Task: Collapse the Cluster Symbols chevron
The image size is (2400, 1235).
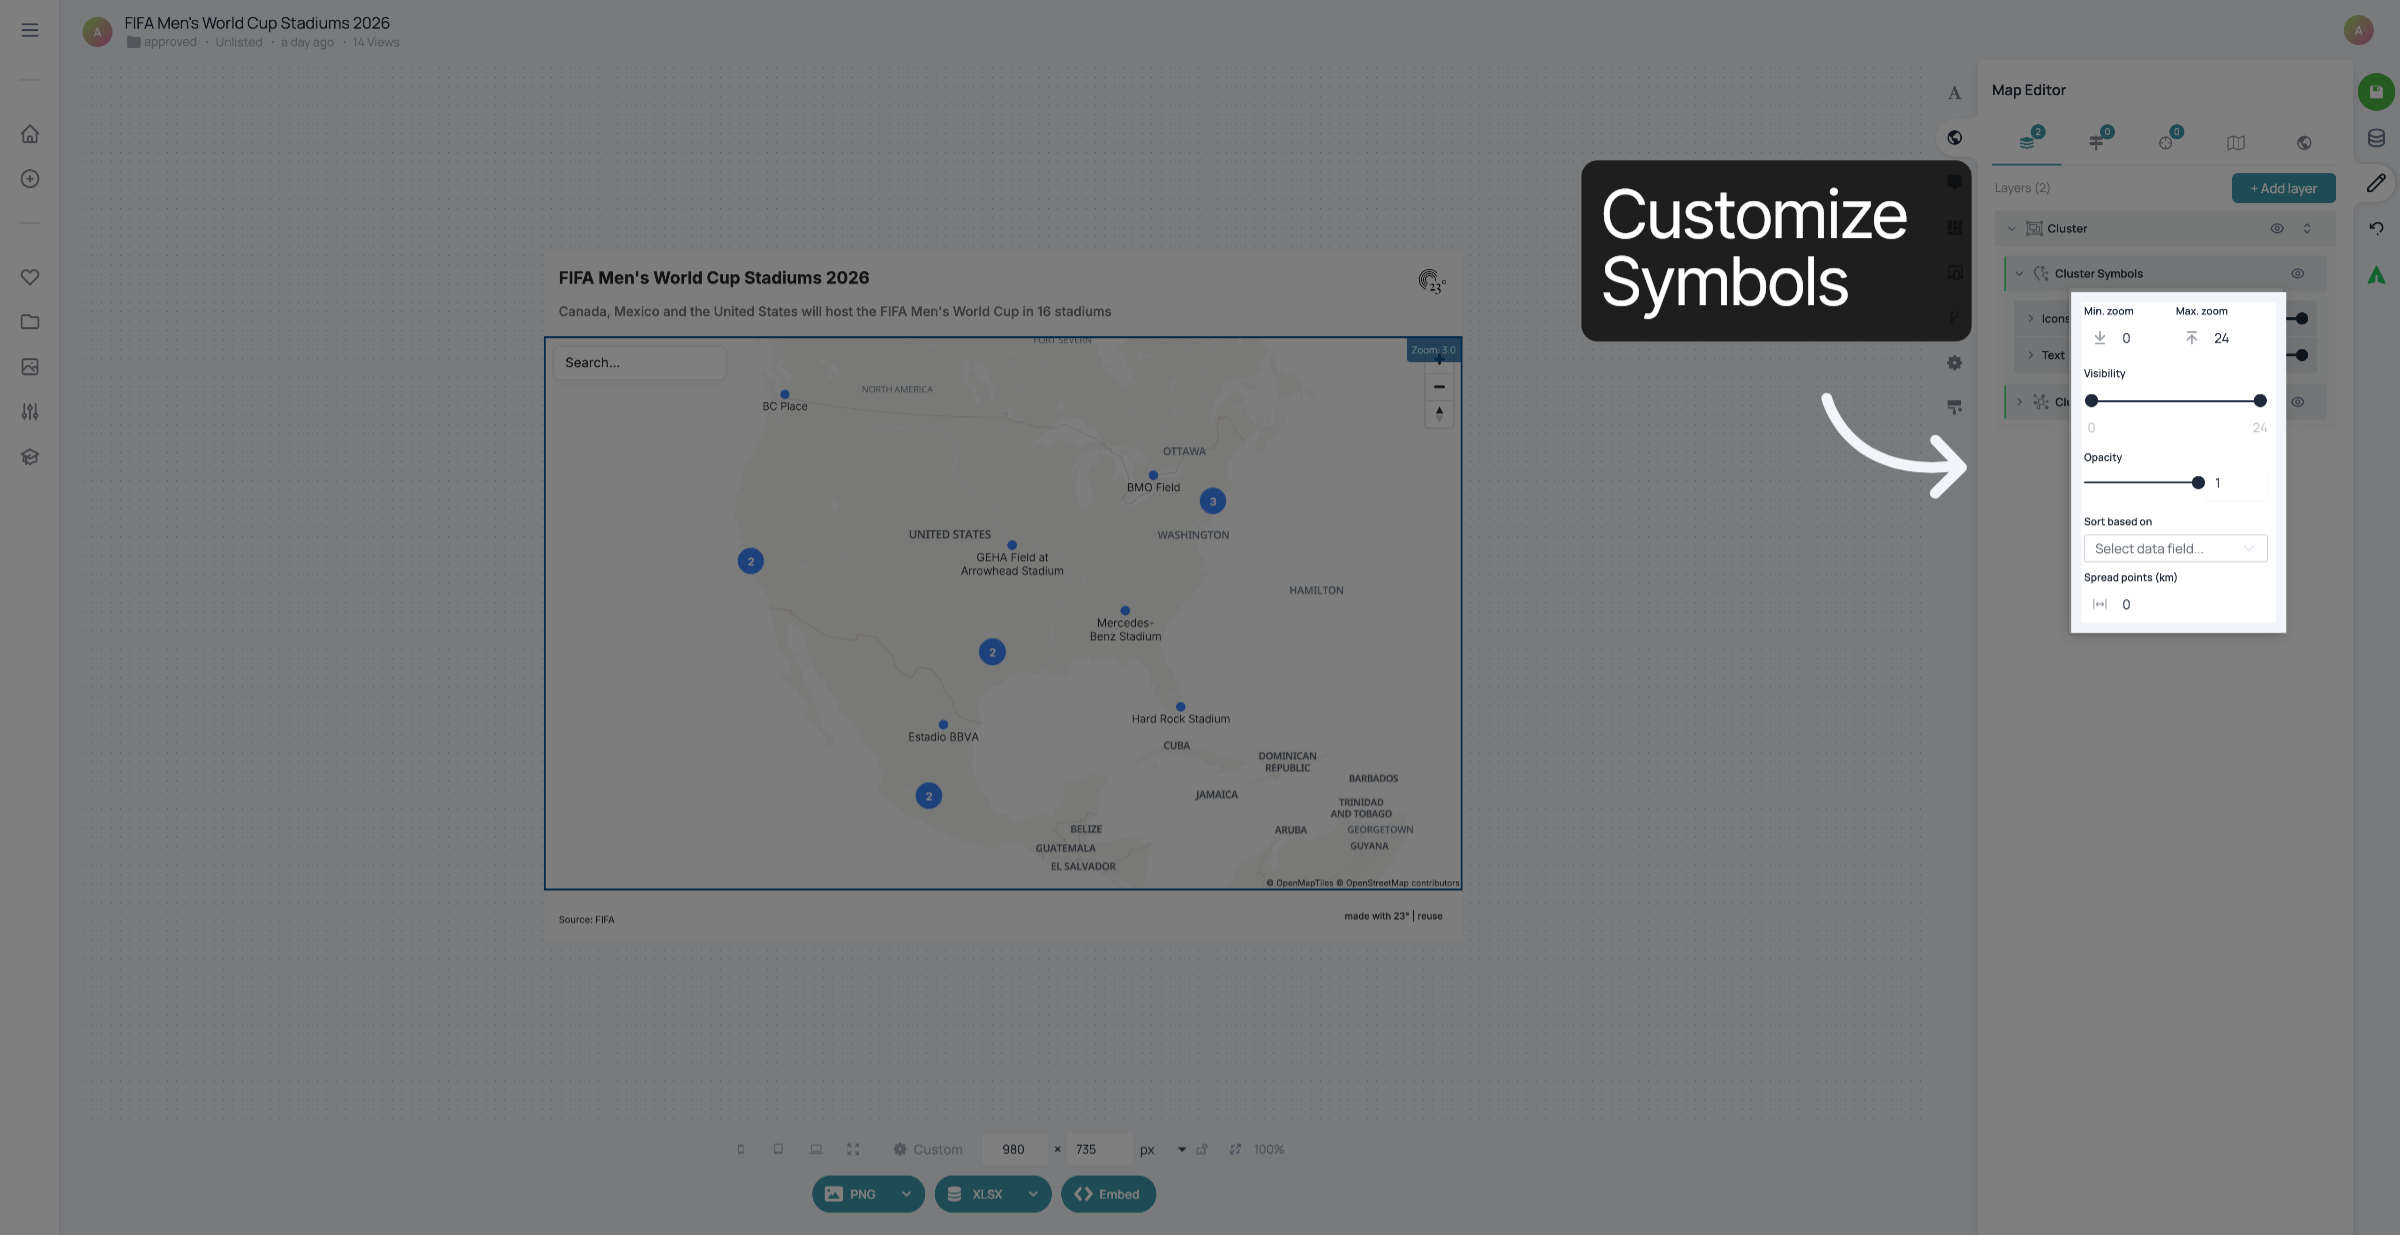Action: click(2020, 274)
